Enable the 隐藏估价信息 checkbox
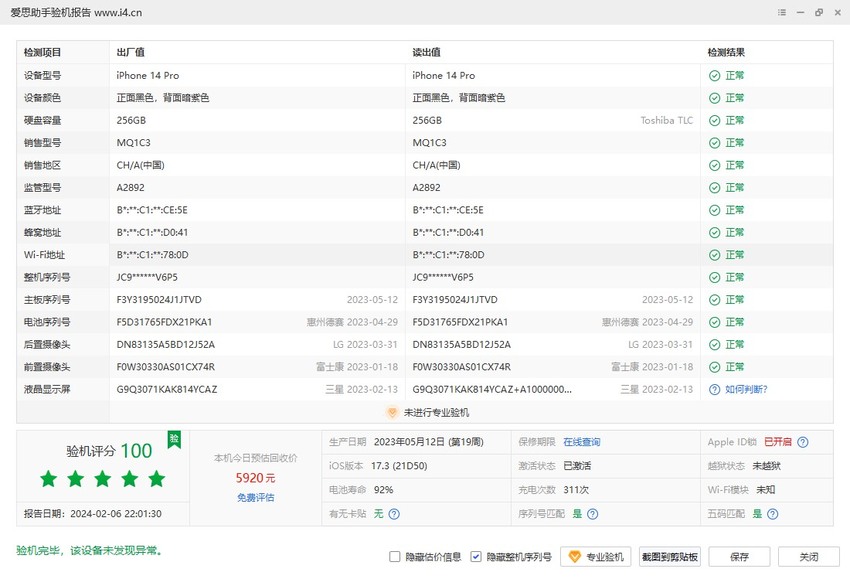The height and width of the screenshot is (579, 850). (x=395, y=557)
